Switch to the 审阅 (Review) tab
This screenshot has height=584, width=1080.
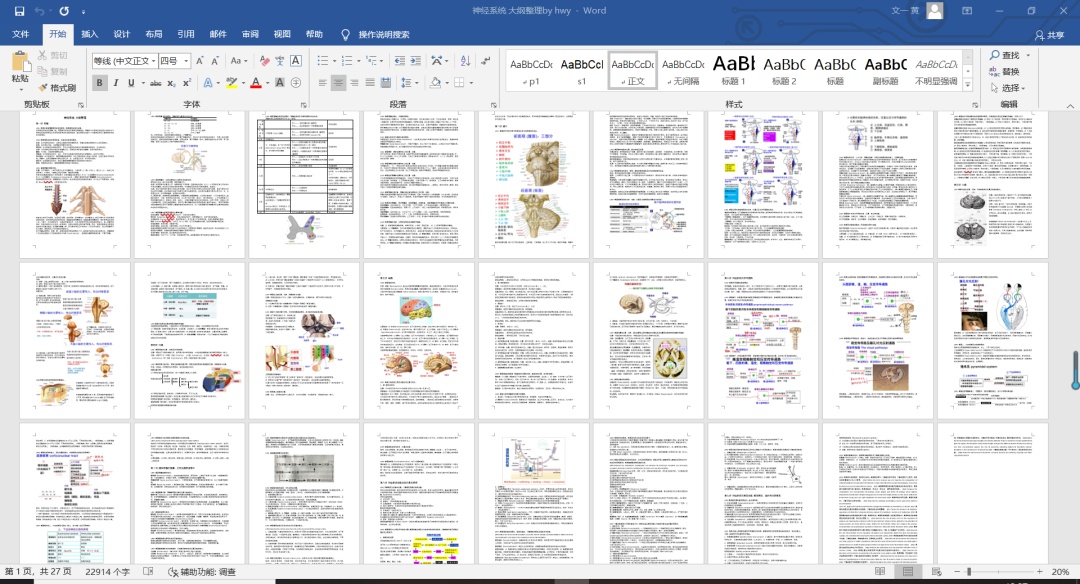tap(250, 34)
